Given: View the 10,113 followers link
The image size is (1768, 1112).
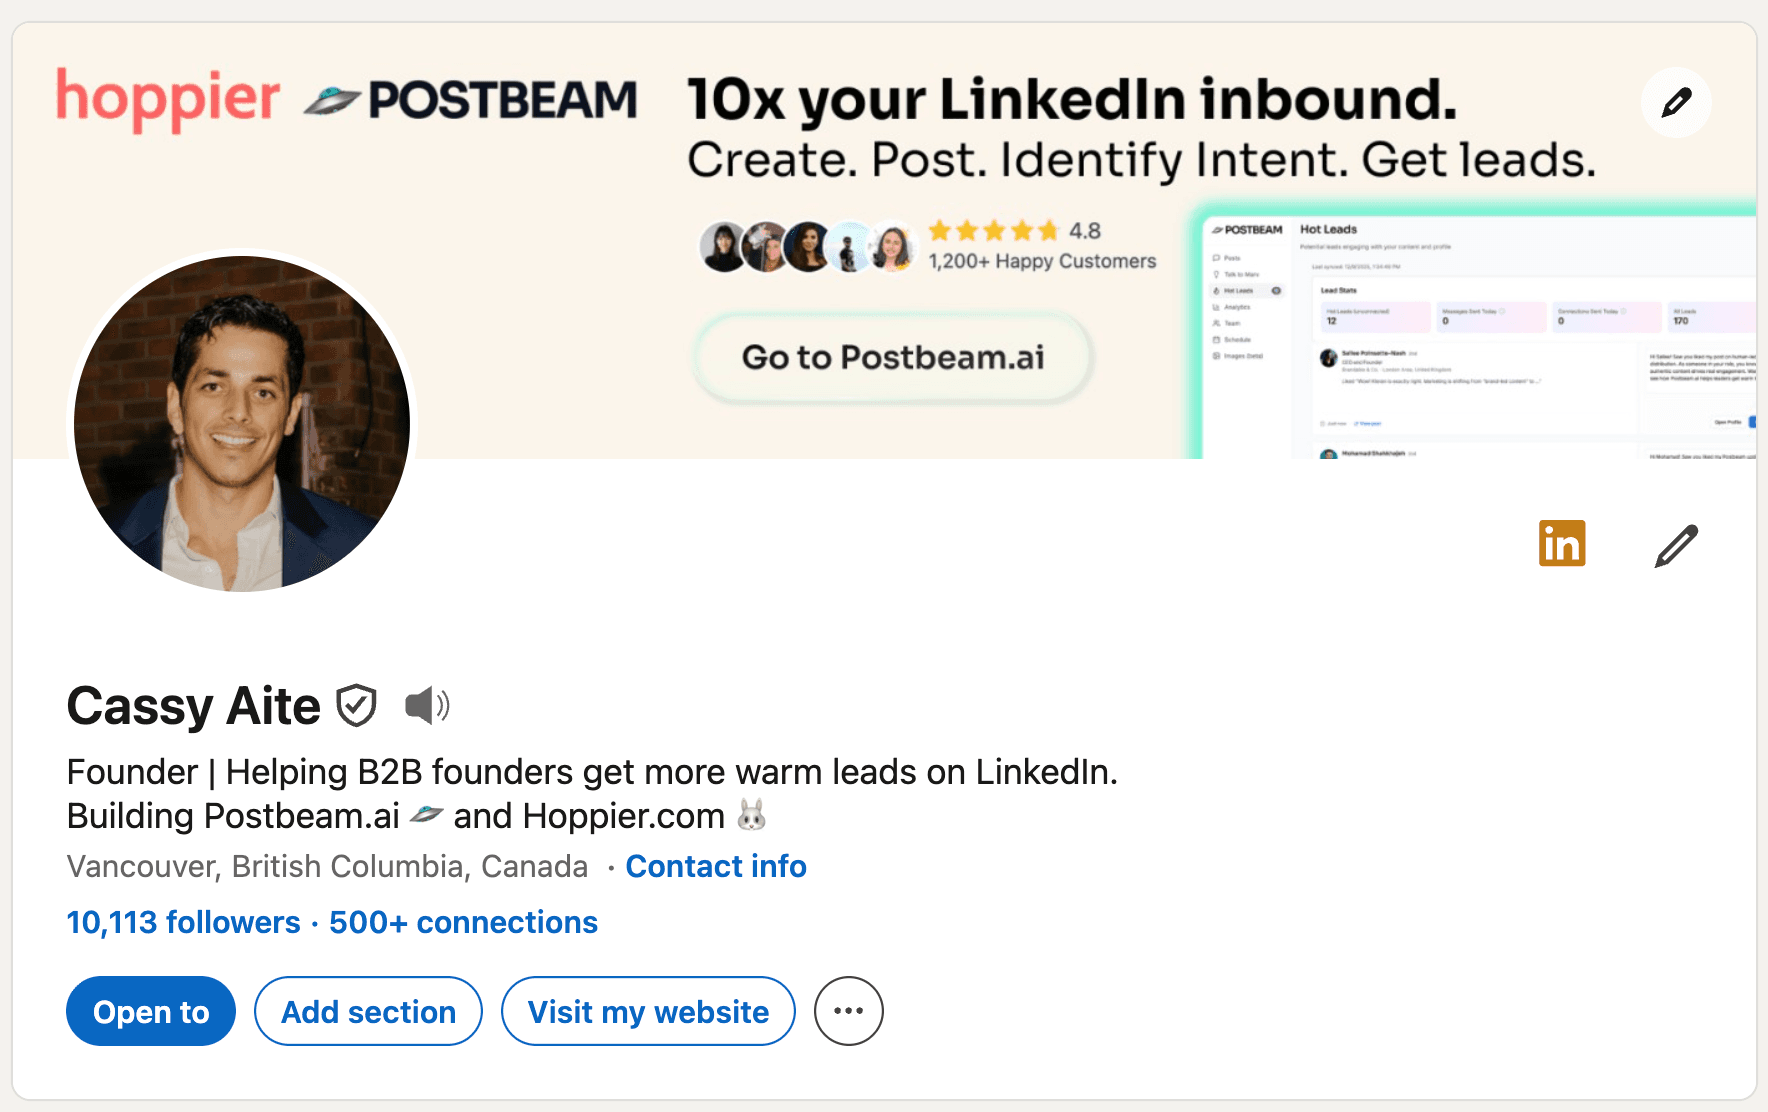Looking at the screenshot, I should point(183,922).
